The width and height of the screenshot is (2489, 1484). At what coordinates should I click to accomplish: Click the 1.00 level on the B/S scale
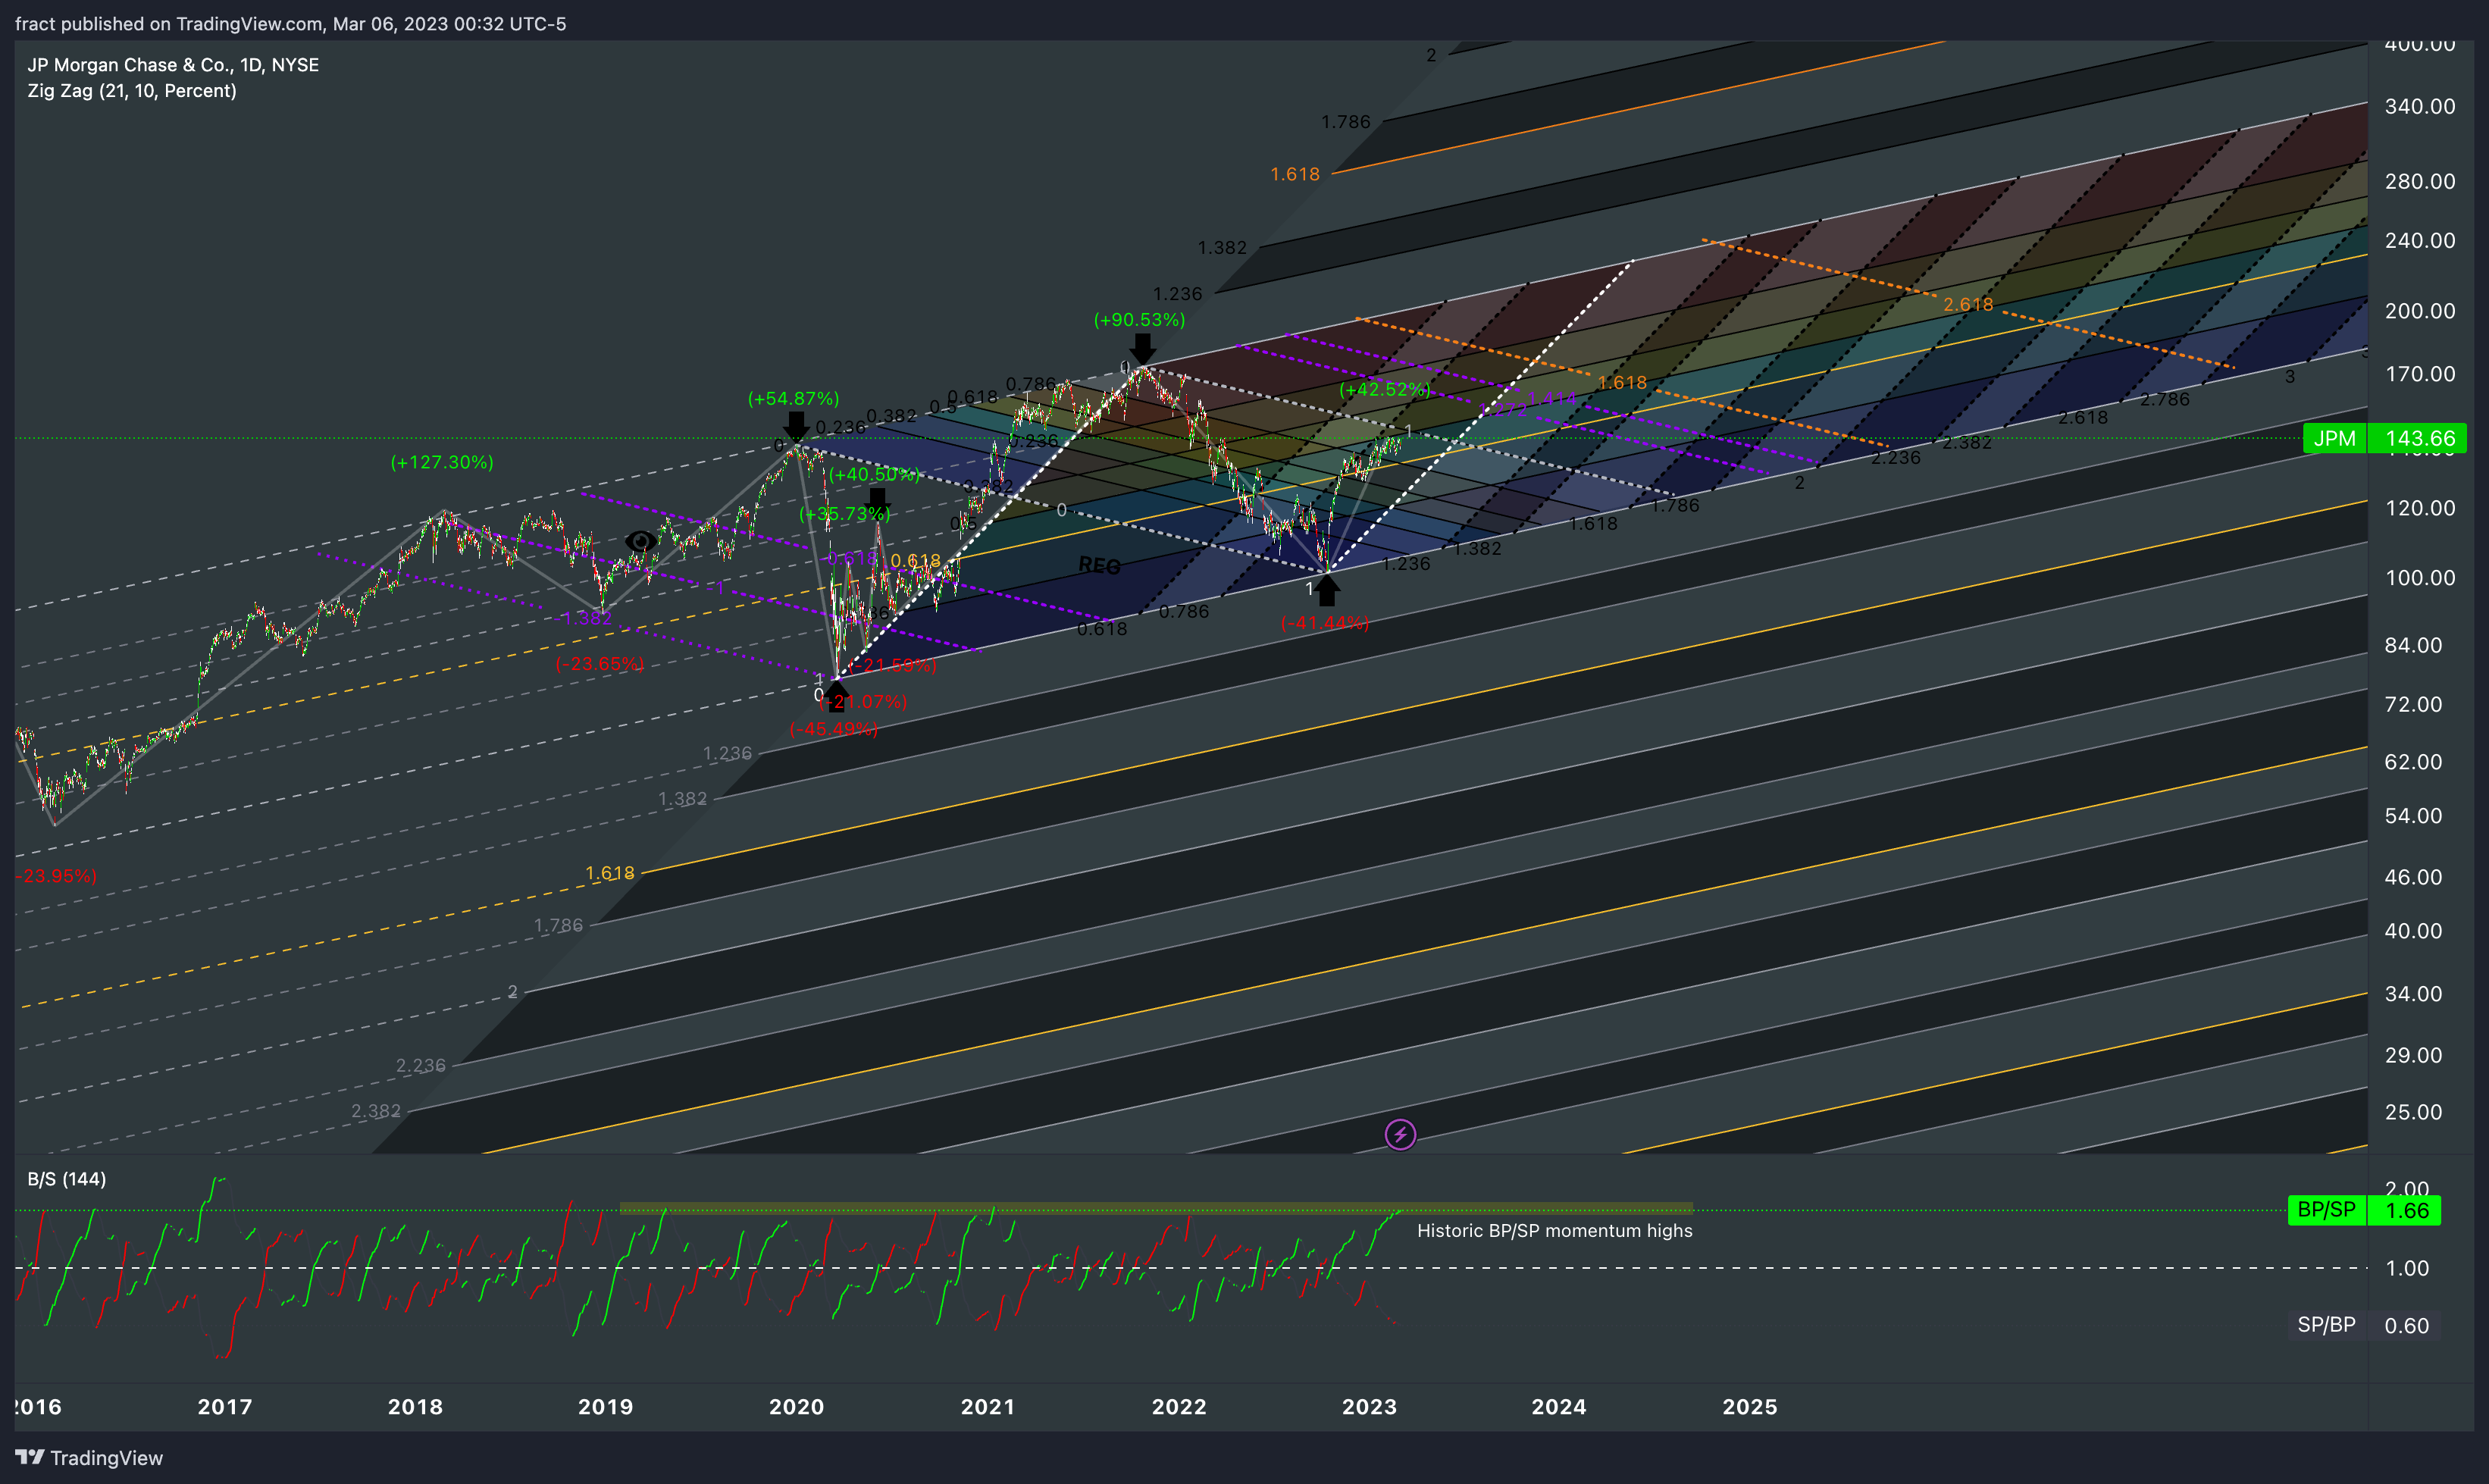pos(2407,1268)
